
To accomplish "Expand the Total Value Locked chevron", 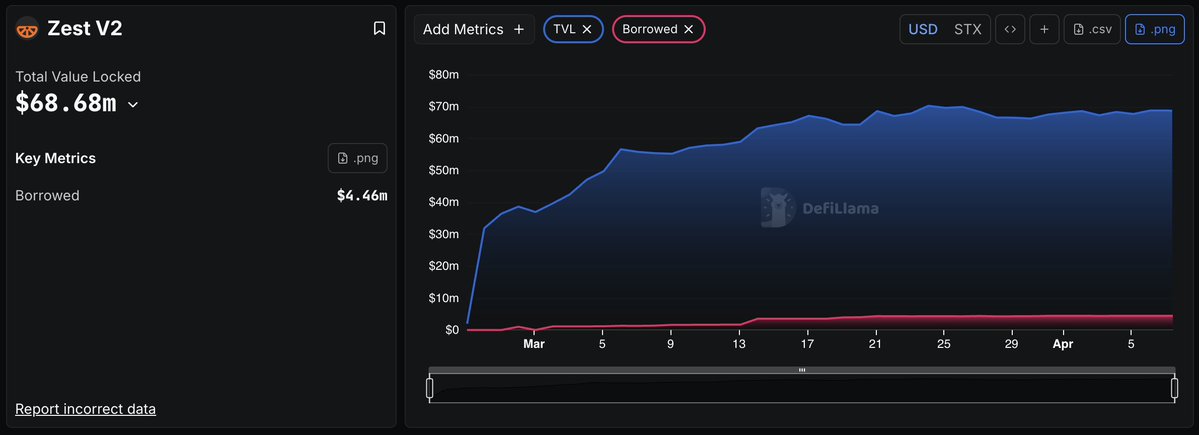I will coord(132,104).
